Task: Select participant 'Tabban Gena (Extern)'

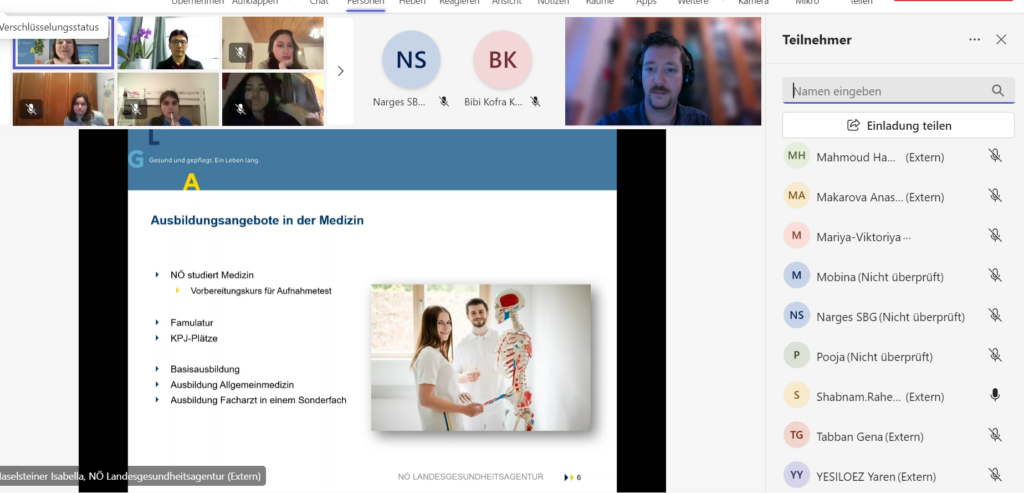Action: tap(869, 437)
